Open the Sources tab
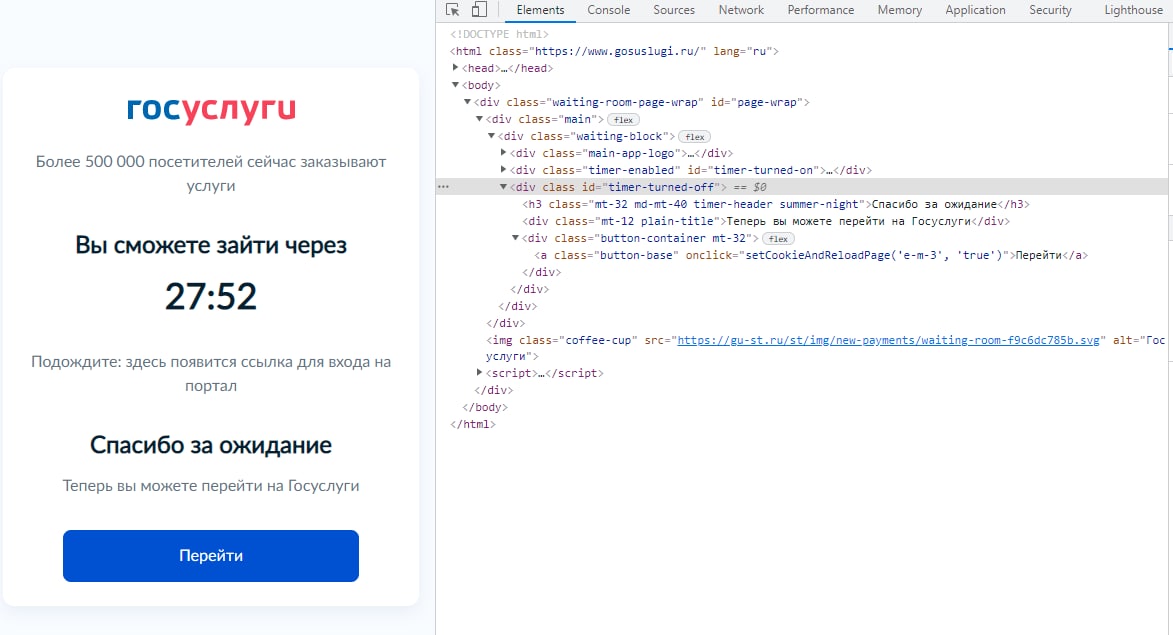The width and height of the screenshot is (1173, 635). (674, 10)
